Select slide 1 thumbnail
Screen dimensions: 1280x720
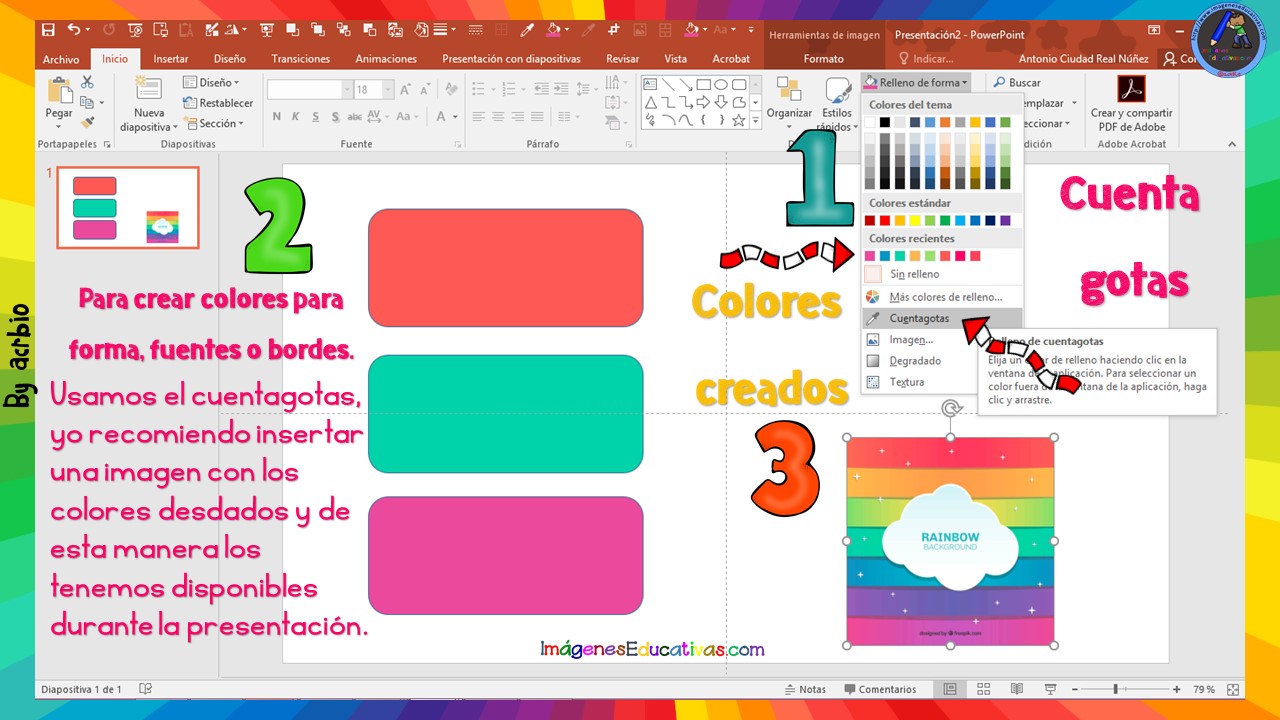[128, 208]
